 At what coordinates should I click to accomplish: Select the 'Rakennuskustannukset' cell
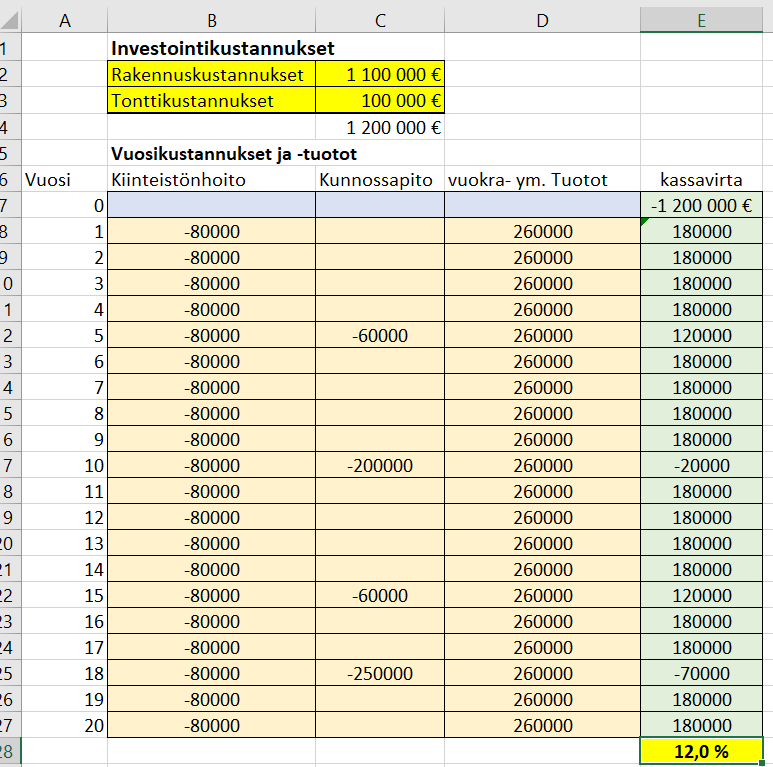pos(211,74)
